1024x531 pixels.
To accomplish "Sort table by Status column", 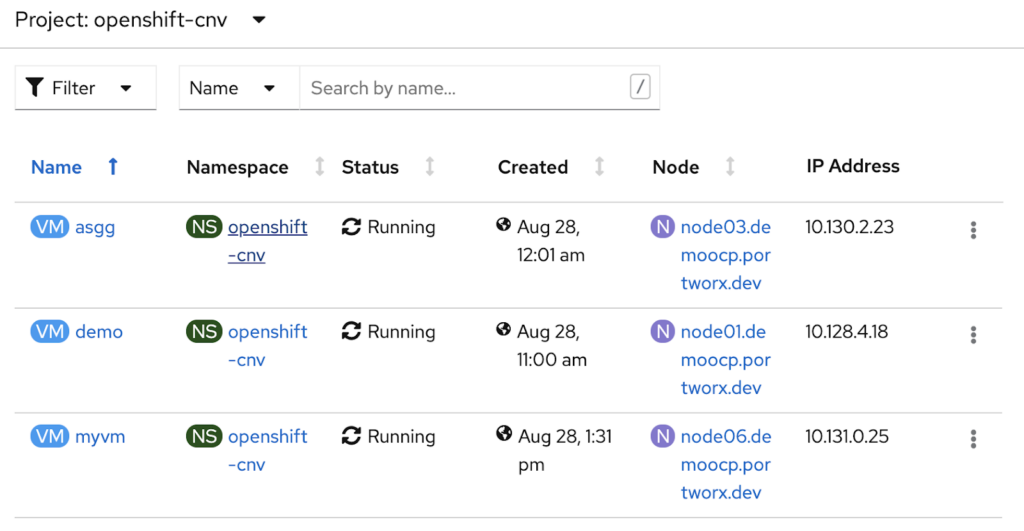I will click(x=430, y=167).
